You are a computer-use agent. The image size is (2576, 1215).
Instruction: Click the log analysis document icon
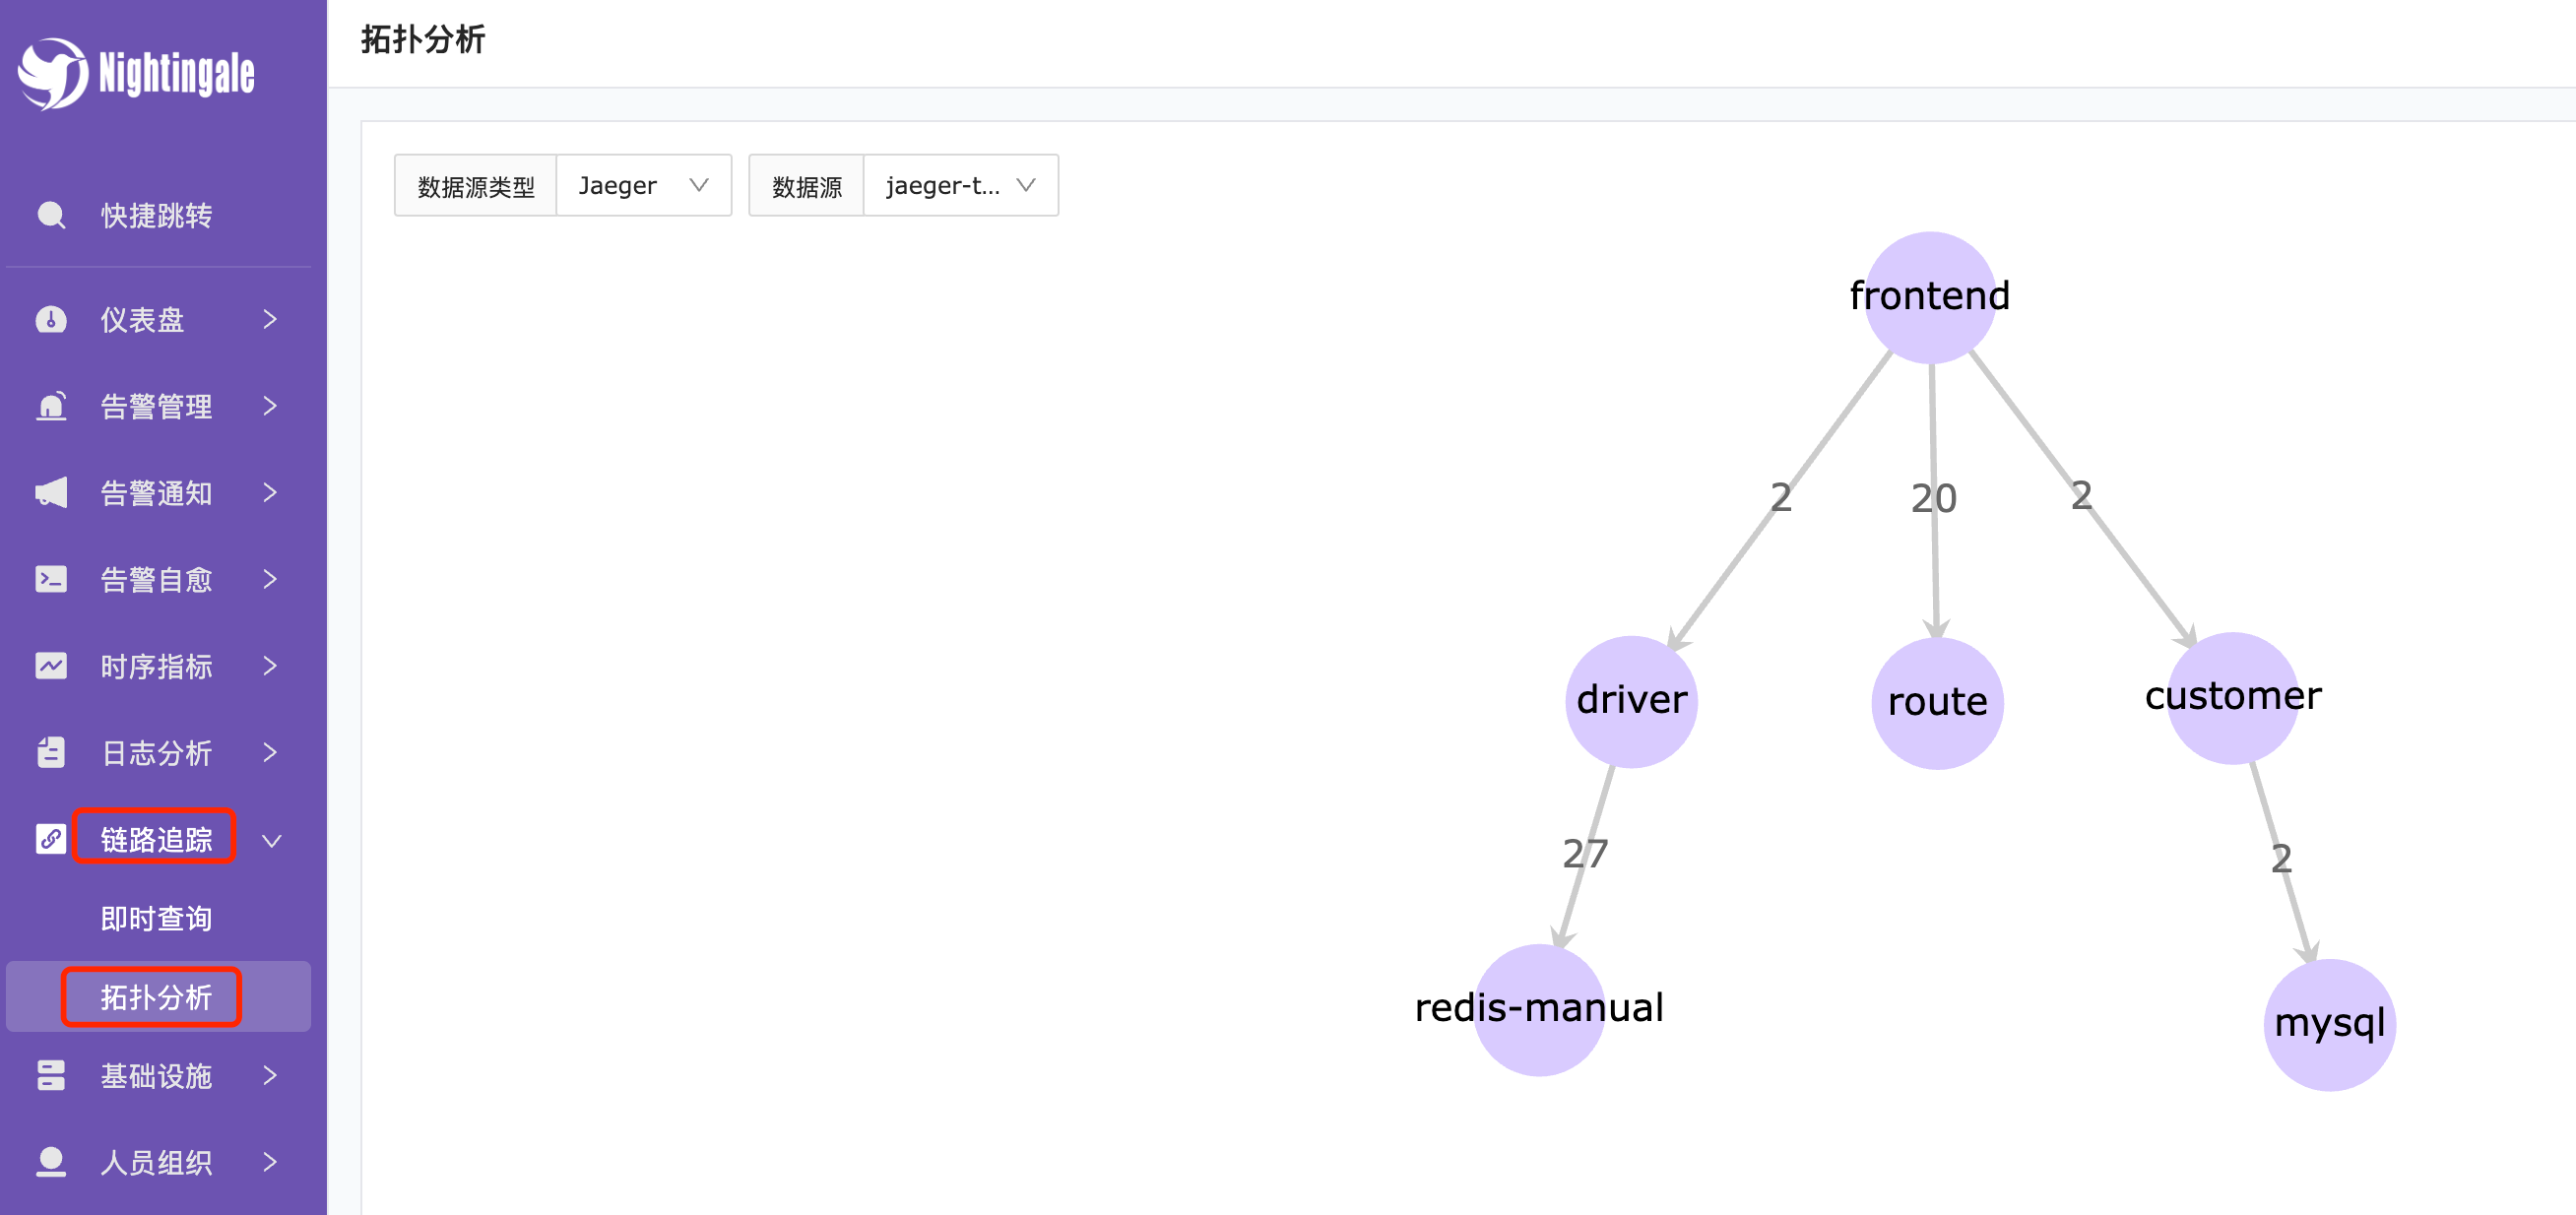click(x=51, y=753)
